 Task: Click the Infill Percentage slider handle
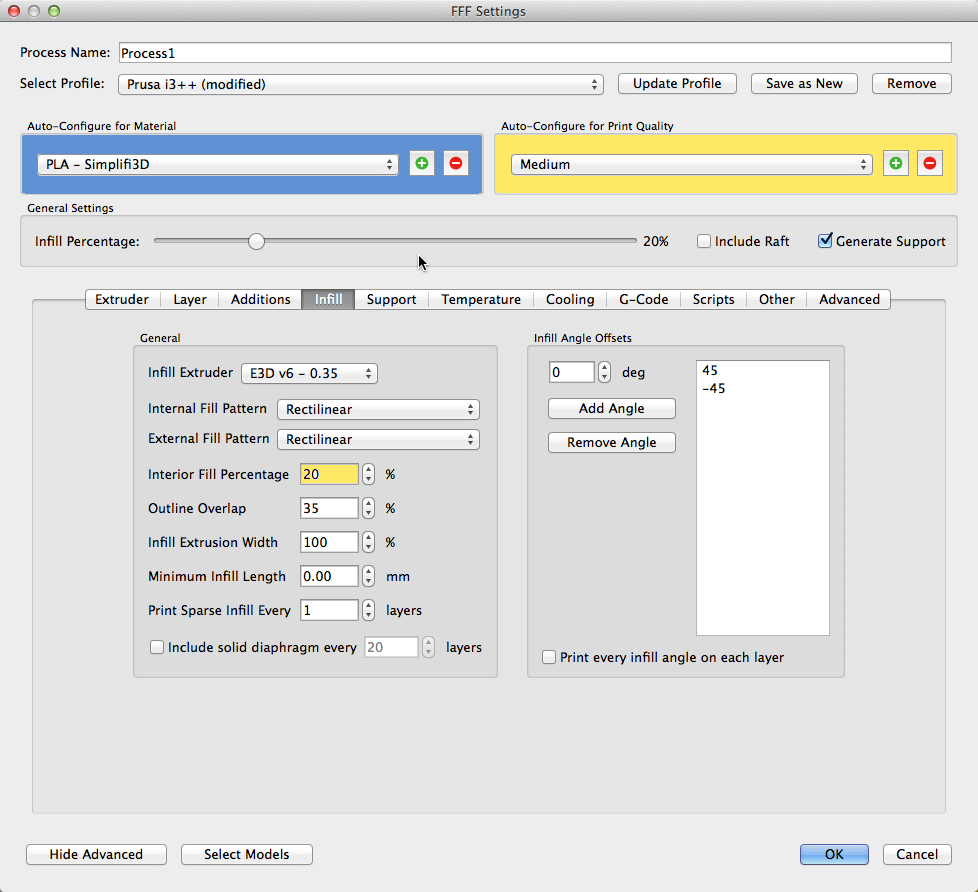(x=256, y=241)
